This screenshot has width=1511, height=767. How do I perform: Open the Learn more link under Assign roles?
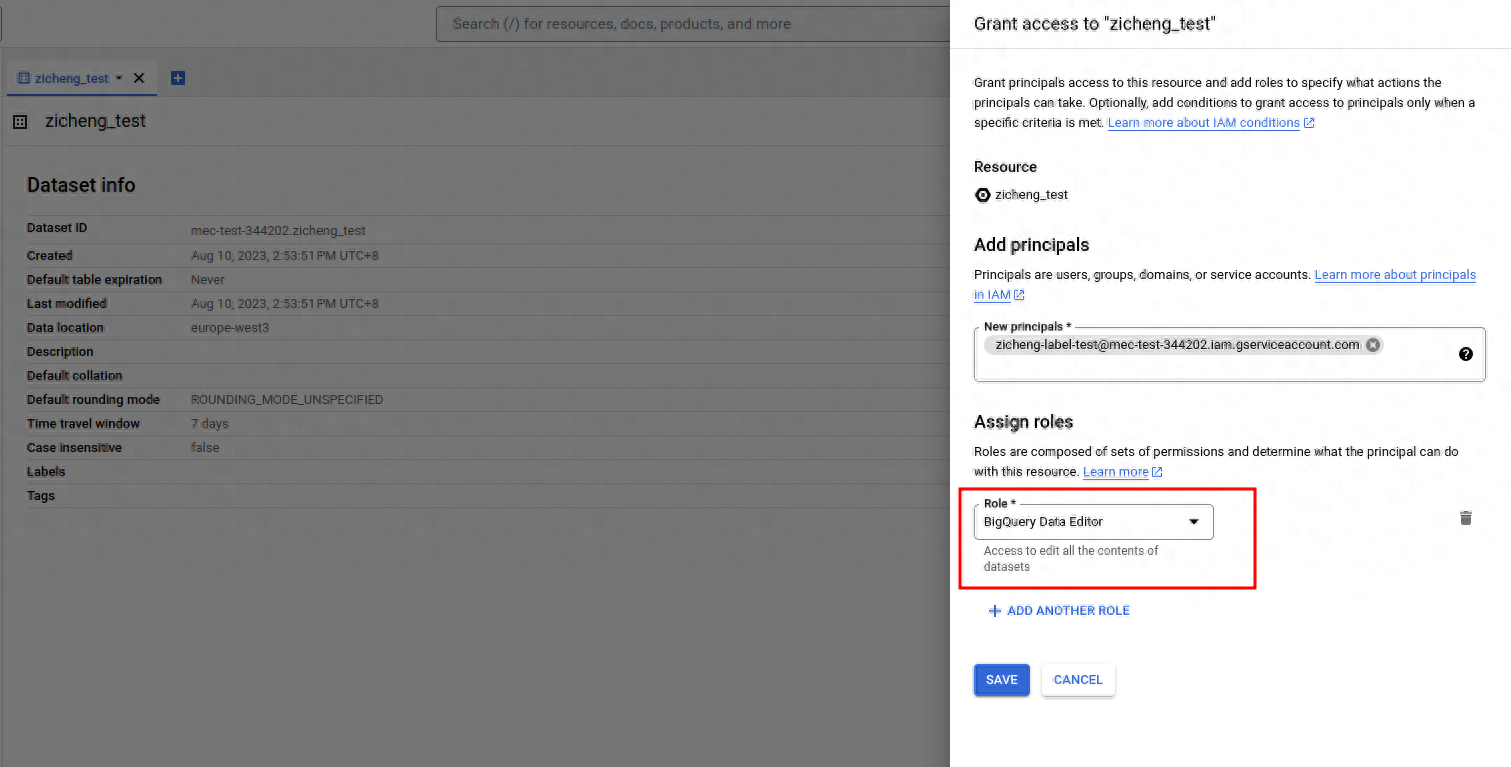1122,472
